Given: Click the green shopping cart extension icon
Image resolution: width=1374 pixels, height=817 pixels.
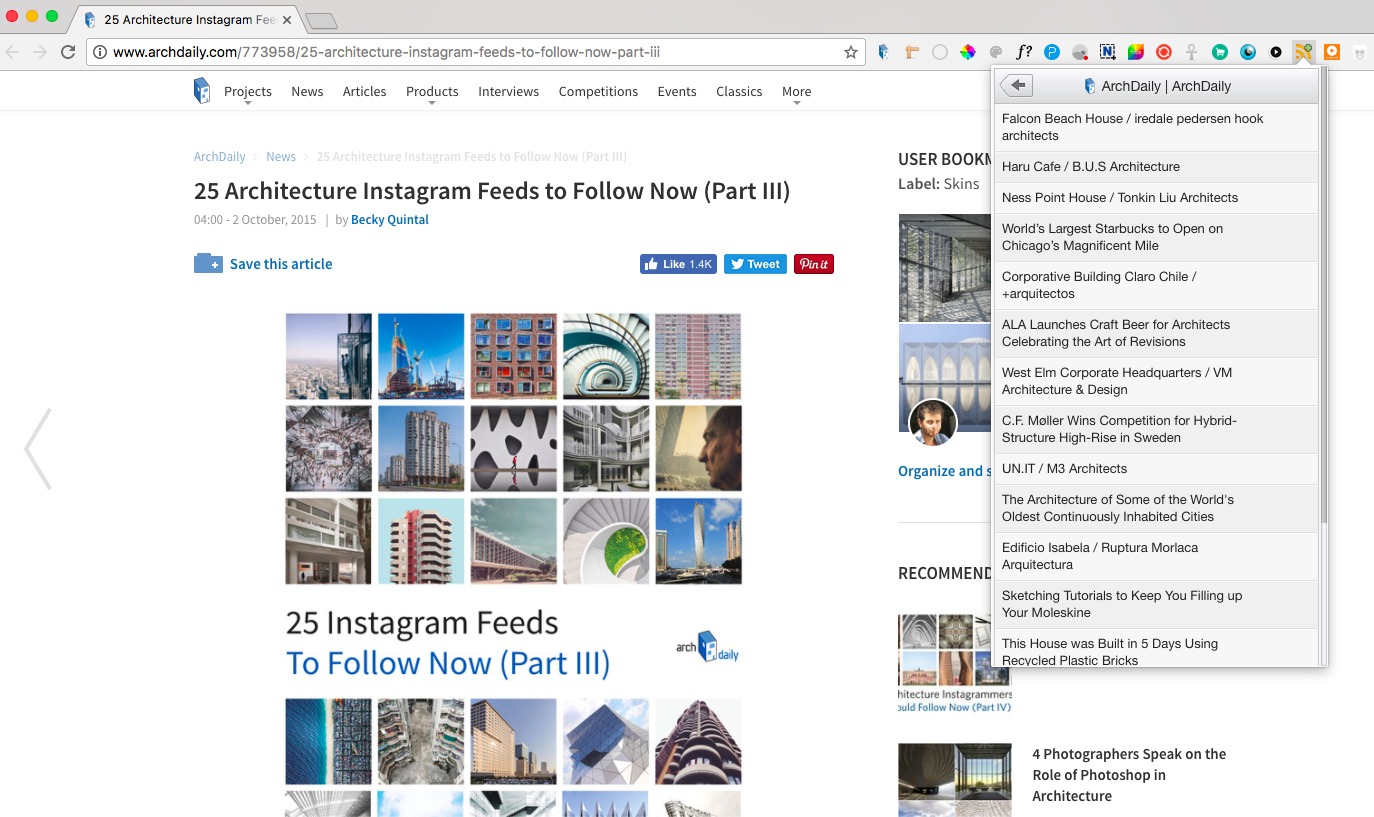Looking at the screenshot, I should pos(1220,52).
